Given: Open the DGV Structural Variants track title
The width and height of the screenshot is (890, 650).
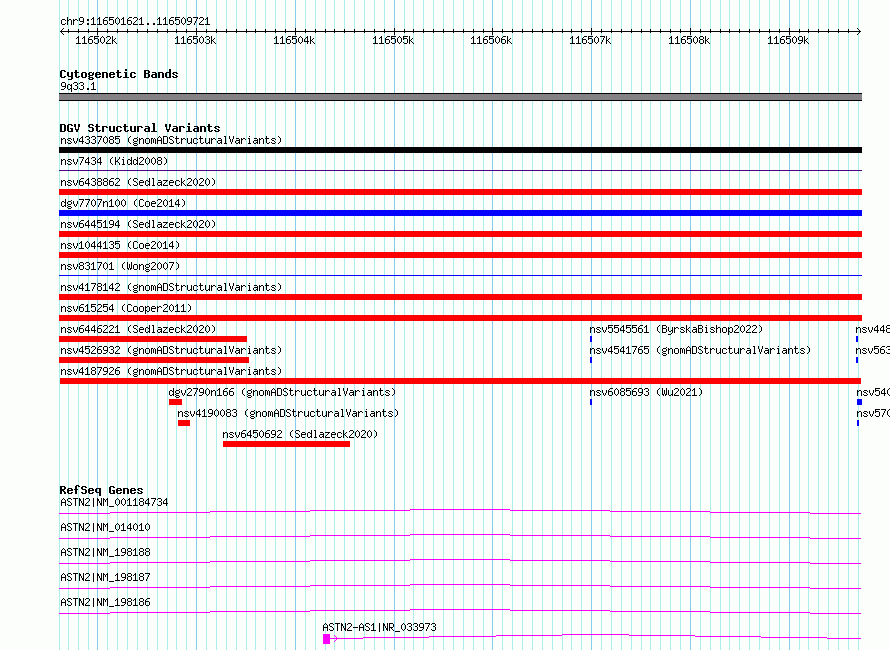Looking at the screenshot, I should point(140,128).
